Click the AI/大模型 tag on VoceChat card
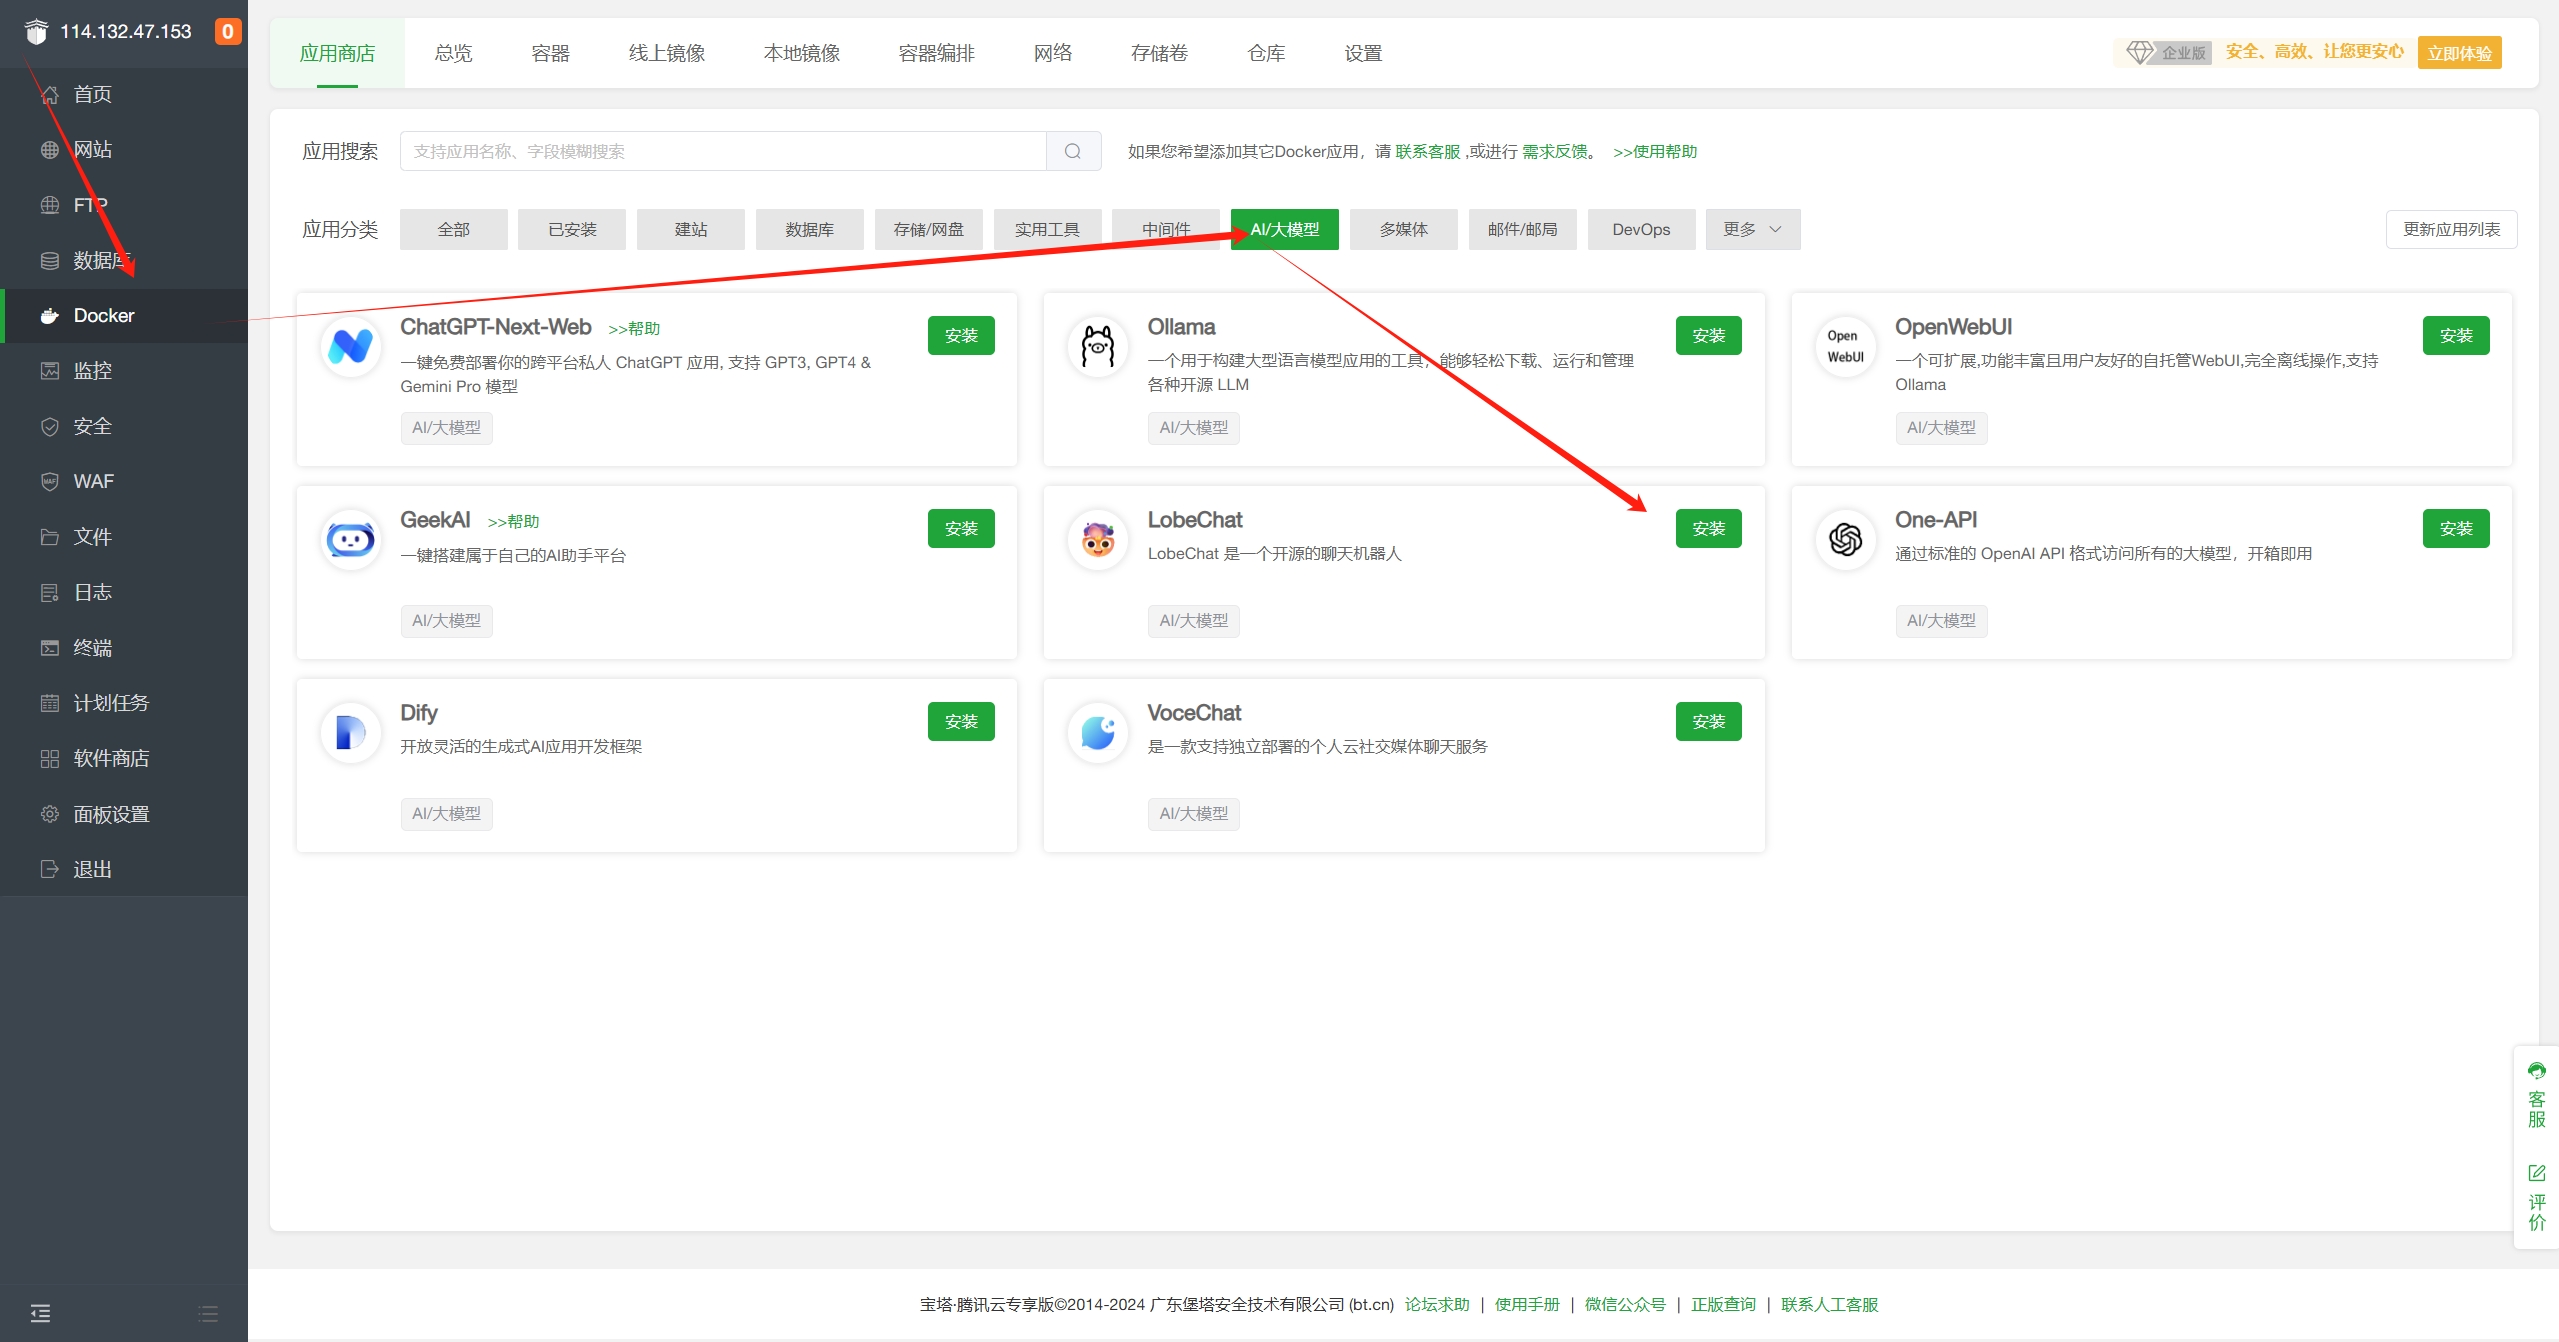 1193,814
